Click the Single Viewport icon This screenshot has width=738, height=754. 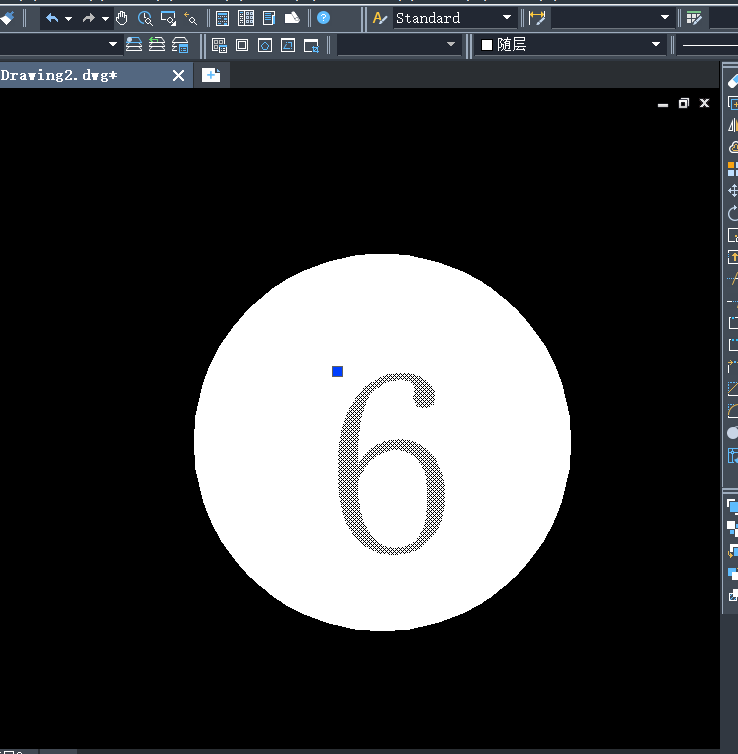tap(242, 46)
